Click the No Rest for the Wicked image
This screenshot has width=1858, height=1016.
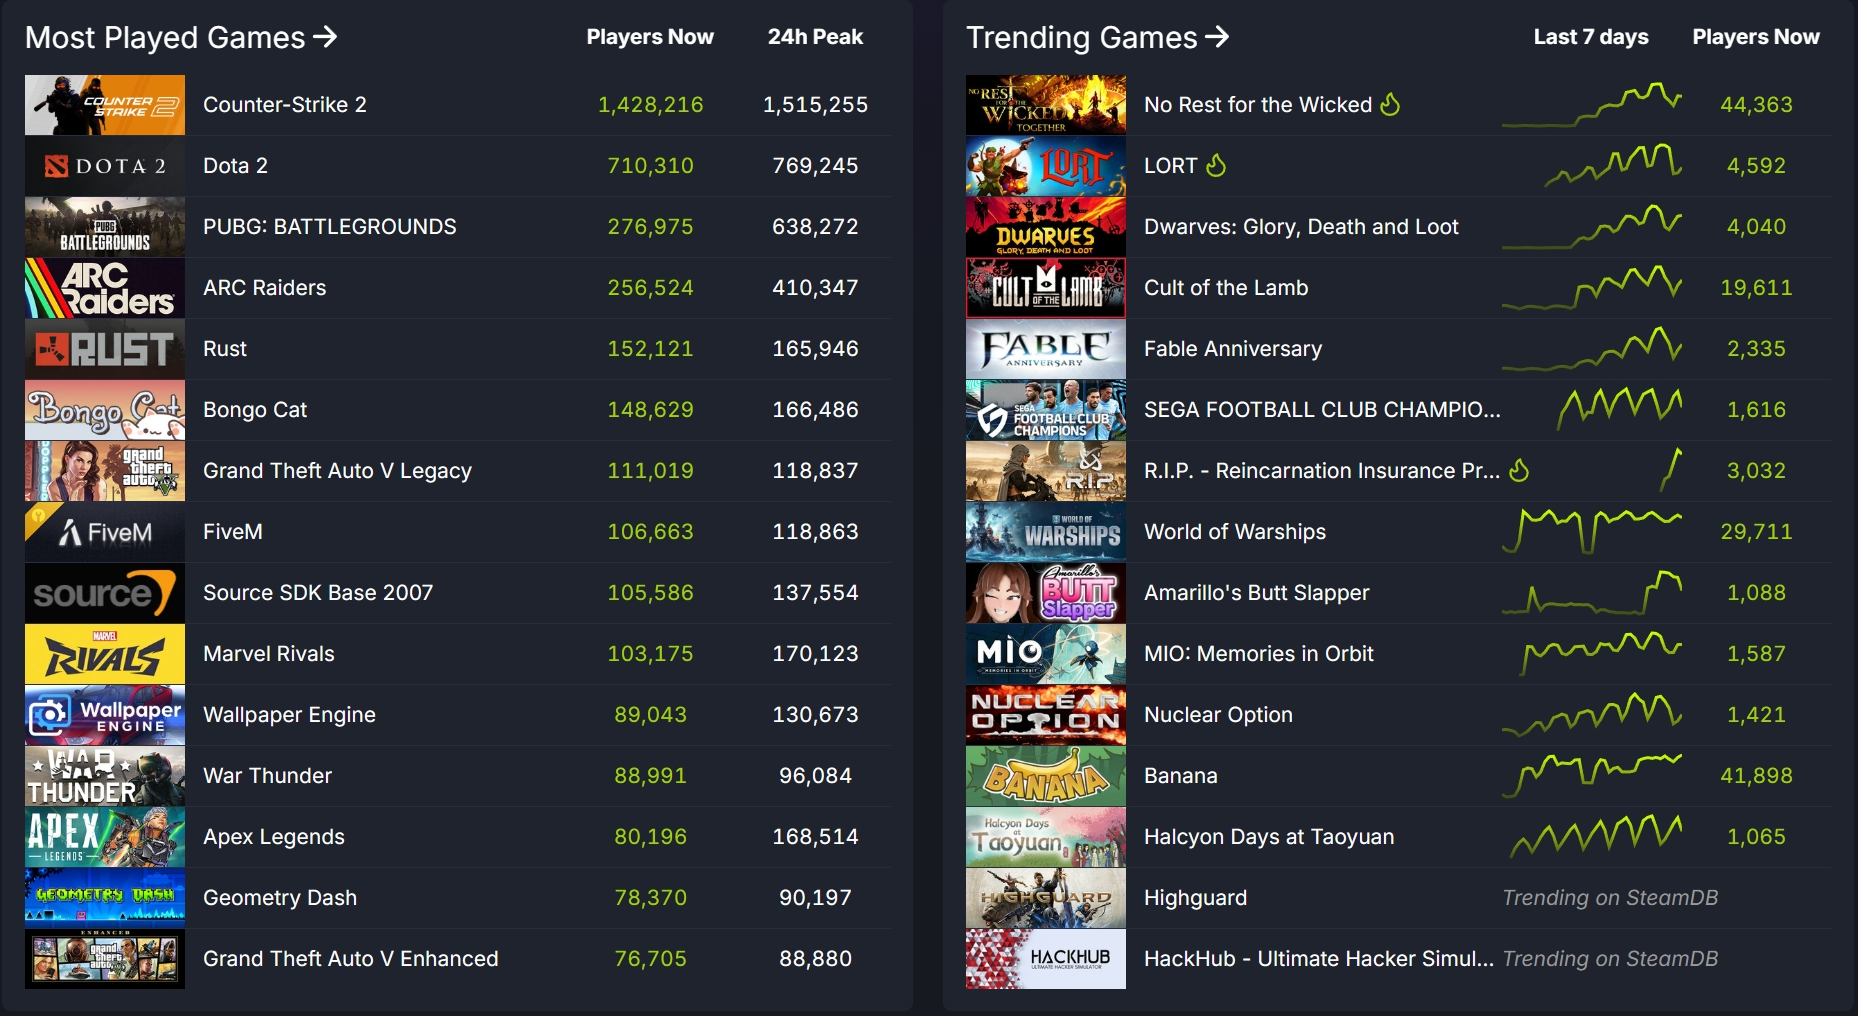click(x=1046, y=105)
